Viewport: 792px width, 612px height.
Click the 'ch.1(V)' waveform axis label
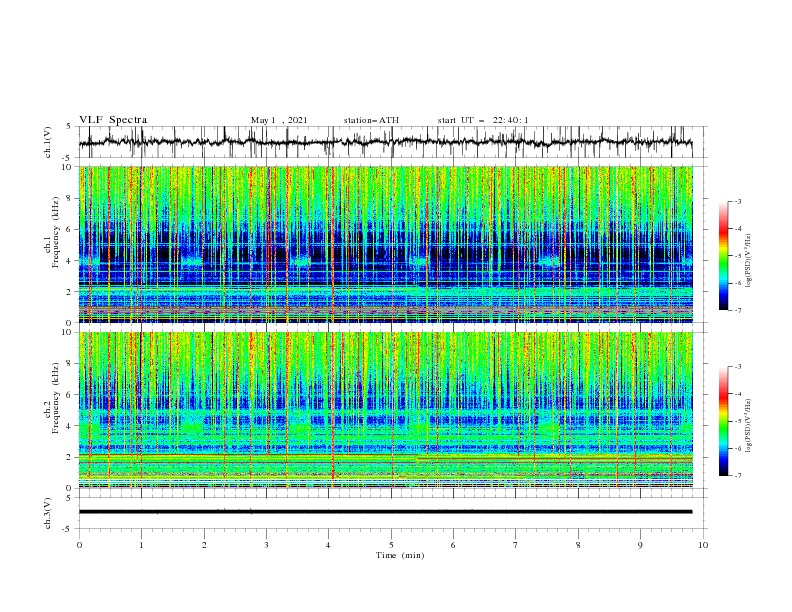48,142
